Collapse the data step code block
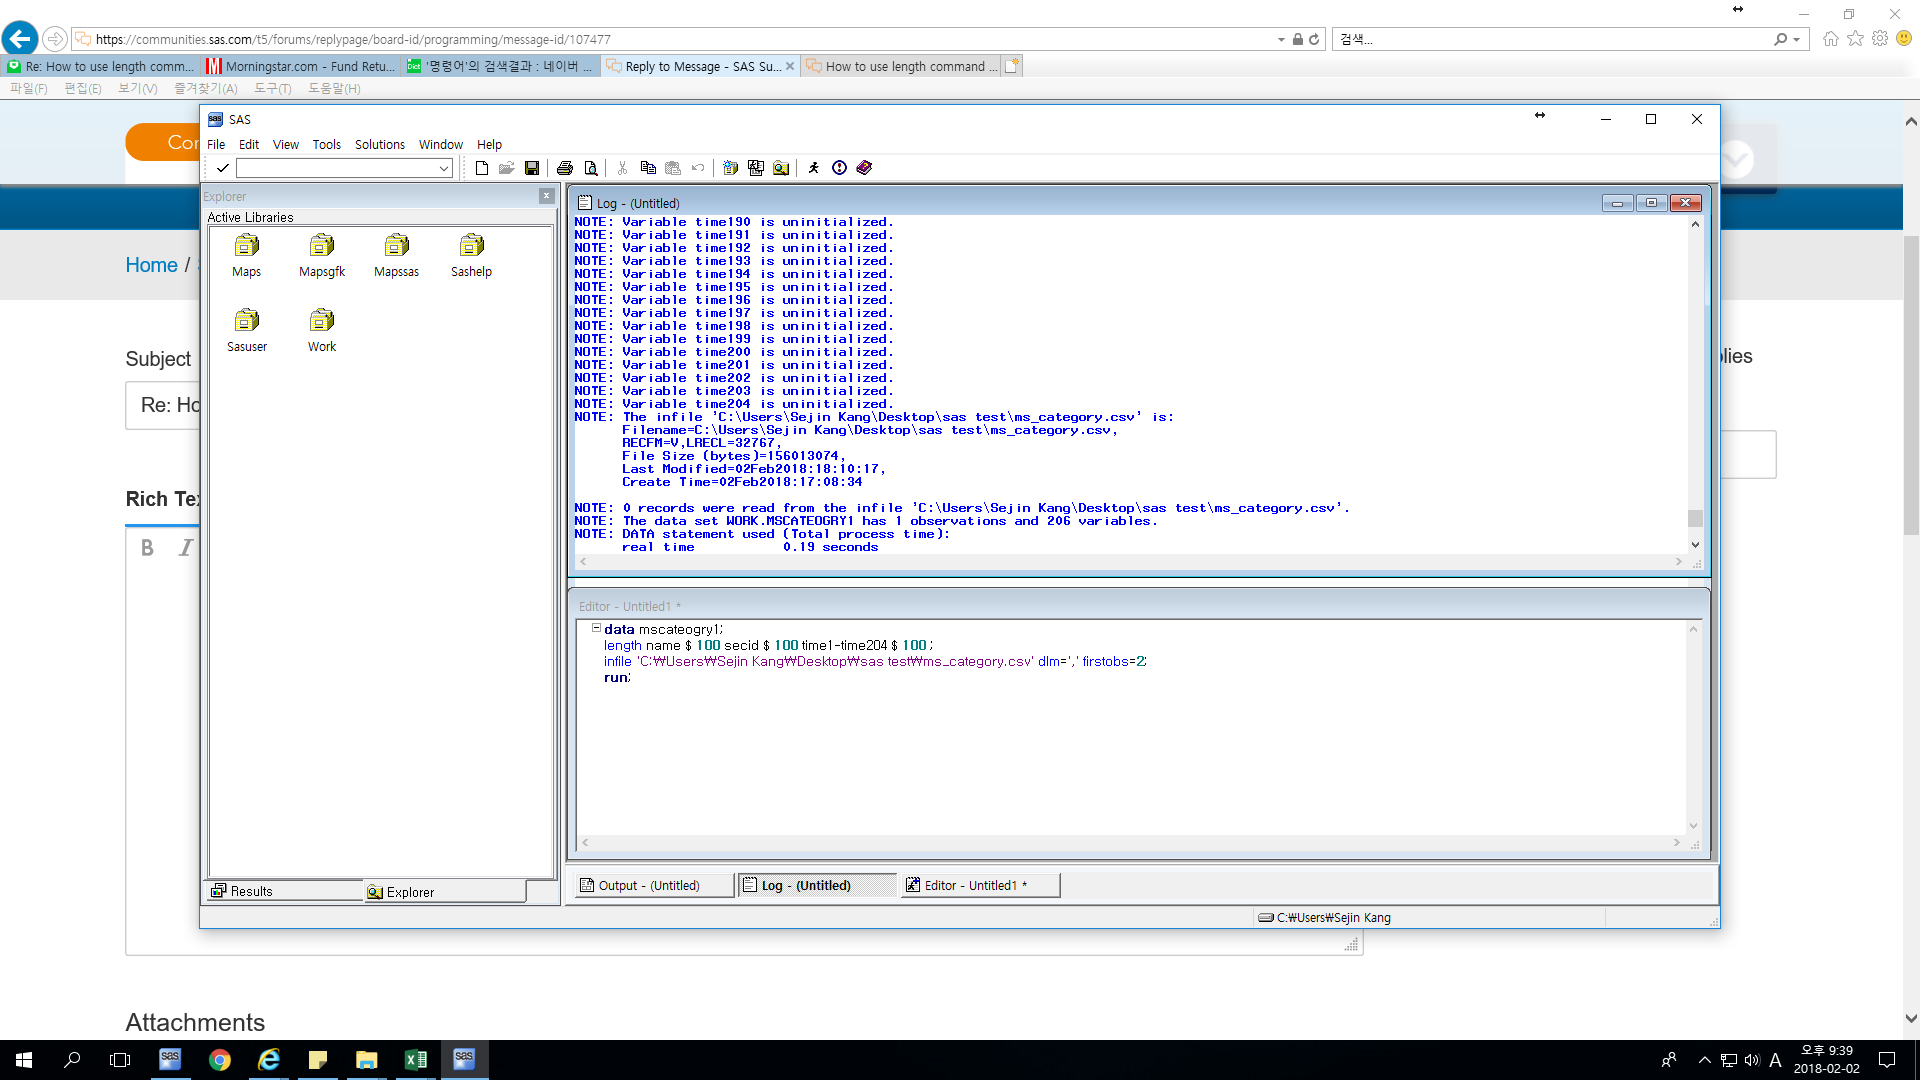The height and width of the screenshot is (1080, 1920). 596,629
